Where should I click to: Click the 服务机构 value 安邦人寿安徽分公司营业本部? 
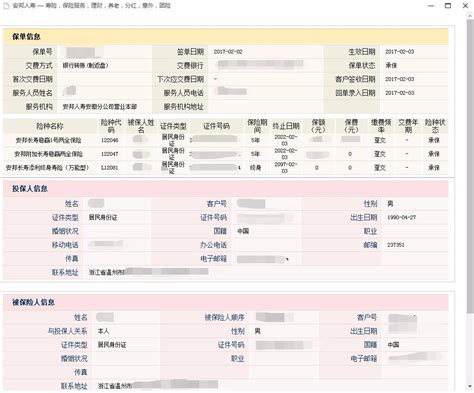(x=100, y=107)
